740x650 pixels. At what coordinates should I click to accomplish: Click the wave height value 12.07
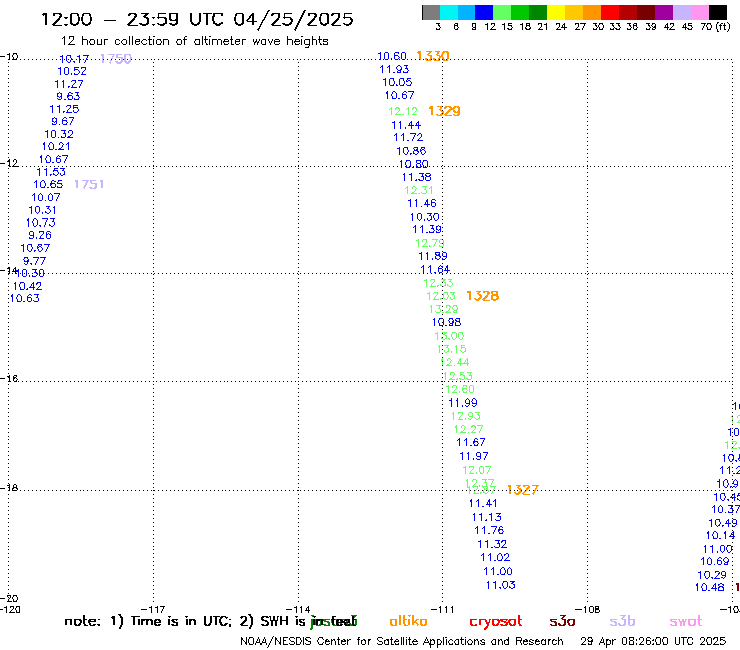[x=477, y=470]
